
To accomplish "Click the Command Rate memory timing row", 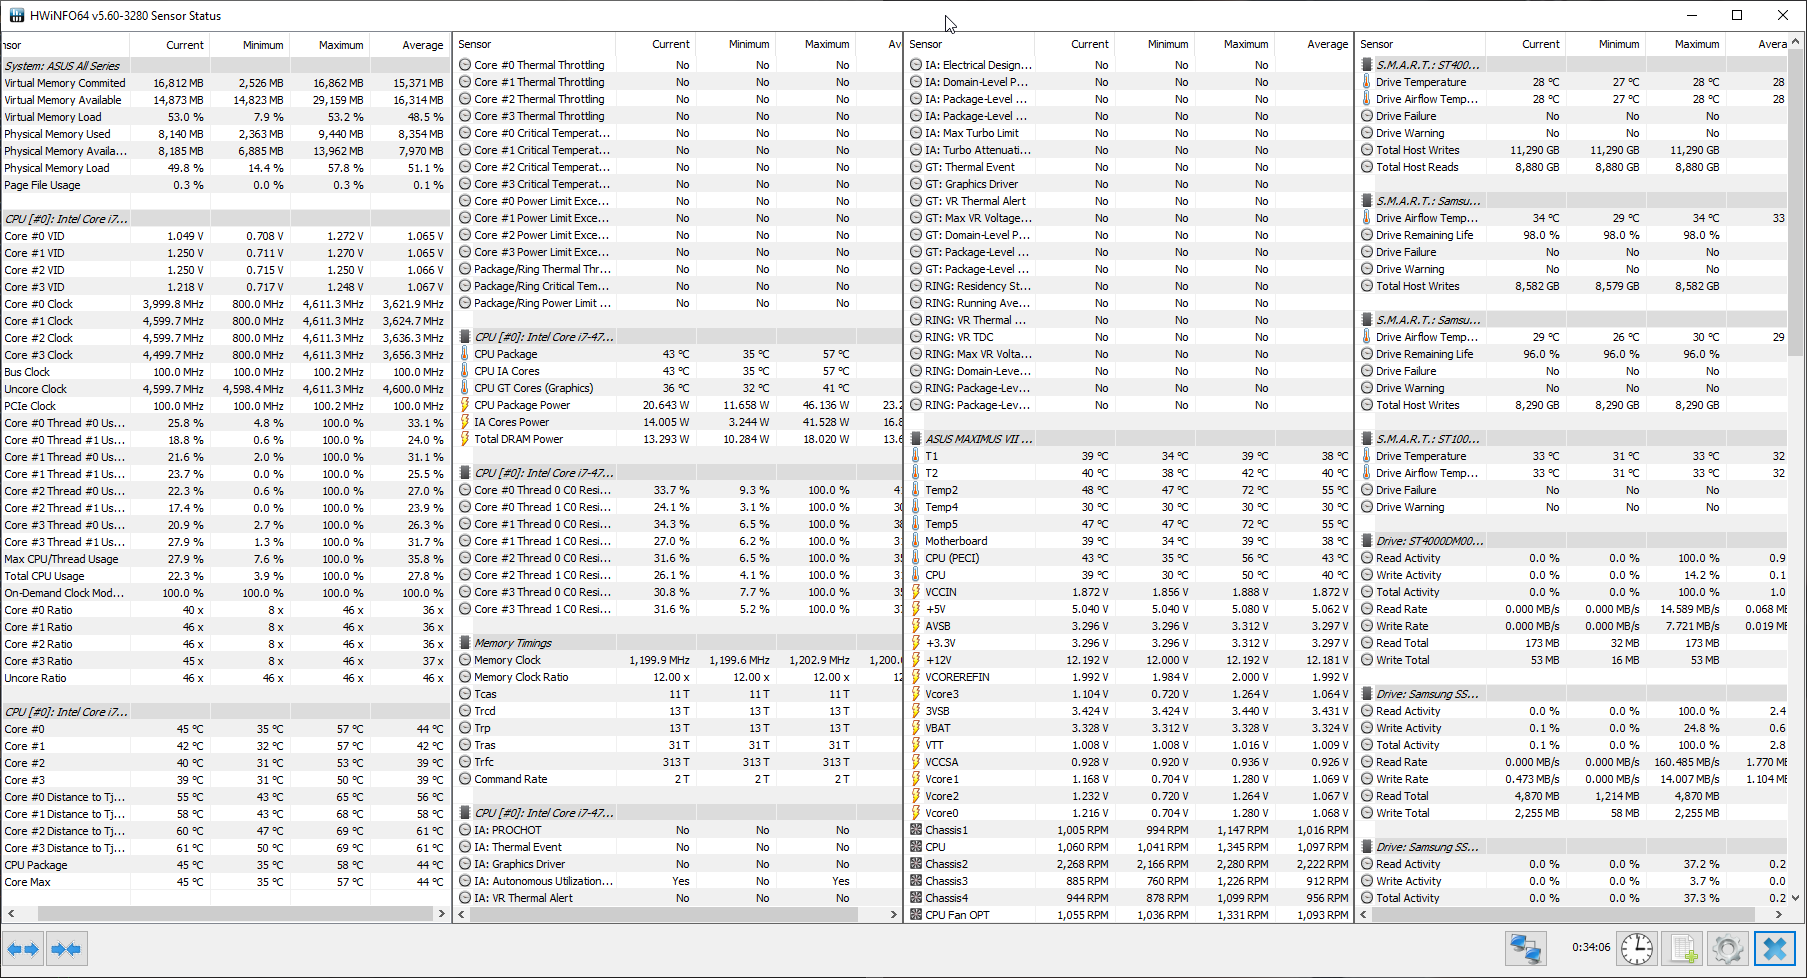I will [x=510, y=779].
